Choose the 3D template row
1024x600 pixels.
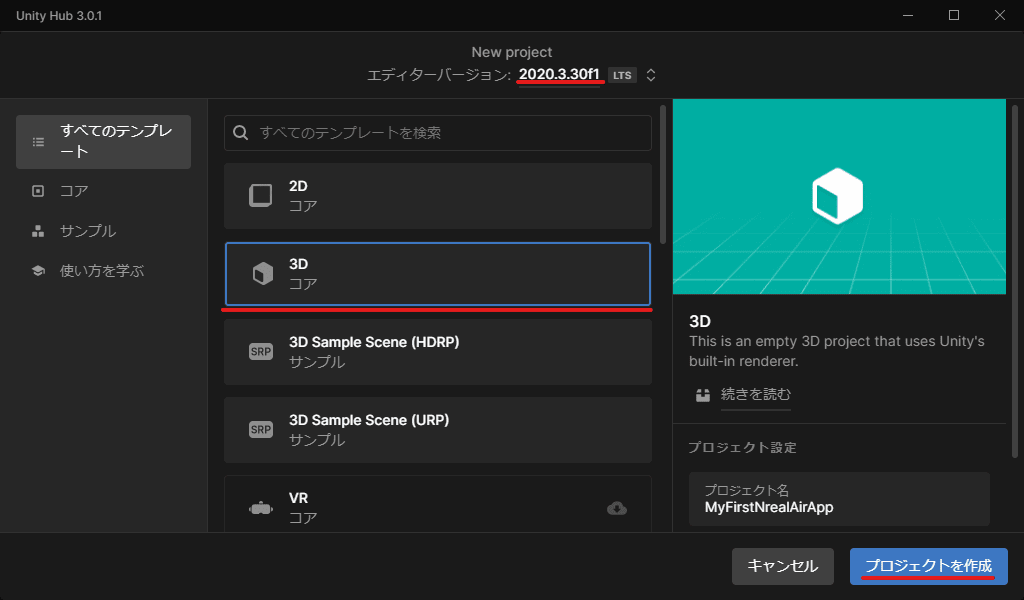(x=438, y=274)
